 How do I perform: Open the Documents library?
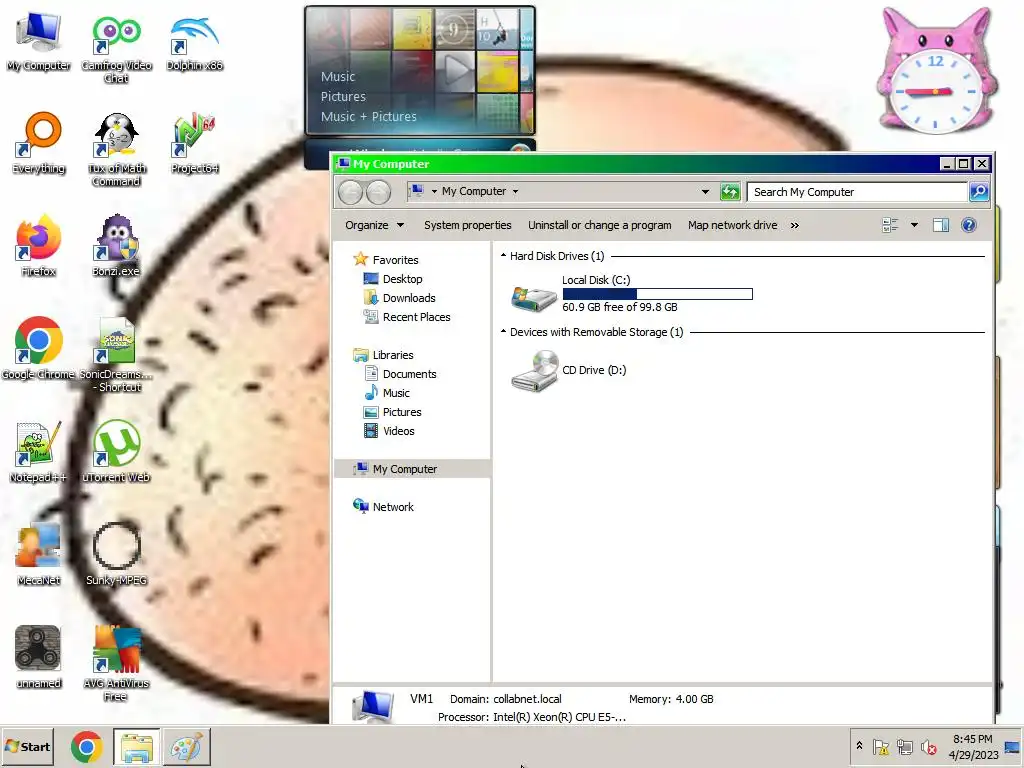[400, 374]
